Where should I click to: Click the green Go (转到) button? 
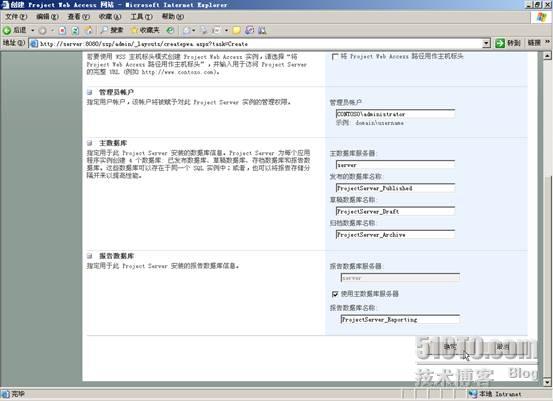point(508,43)
